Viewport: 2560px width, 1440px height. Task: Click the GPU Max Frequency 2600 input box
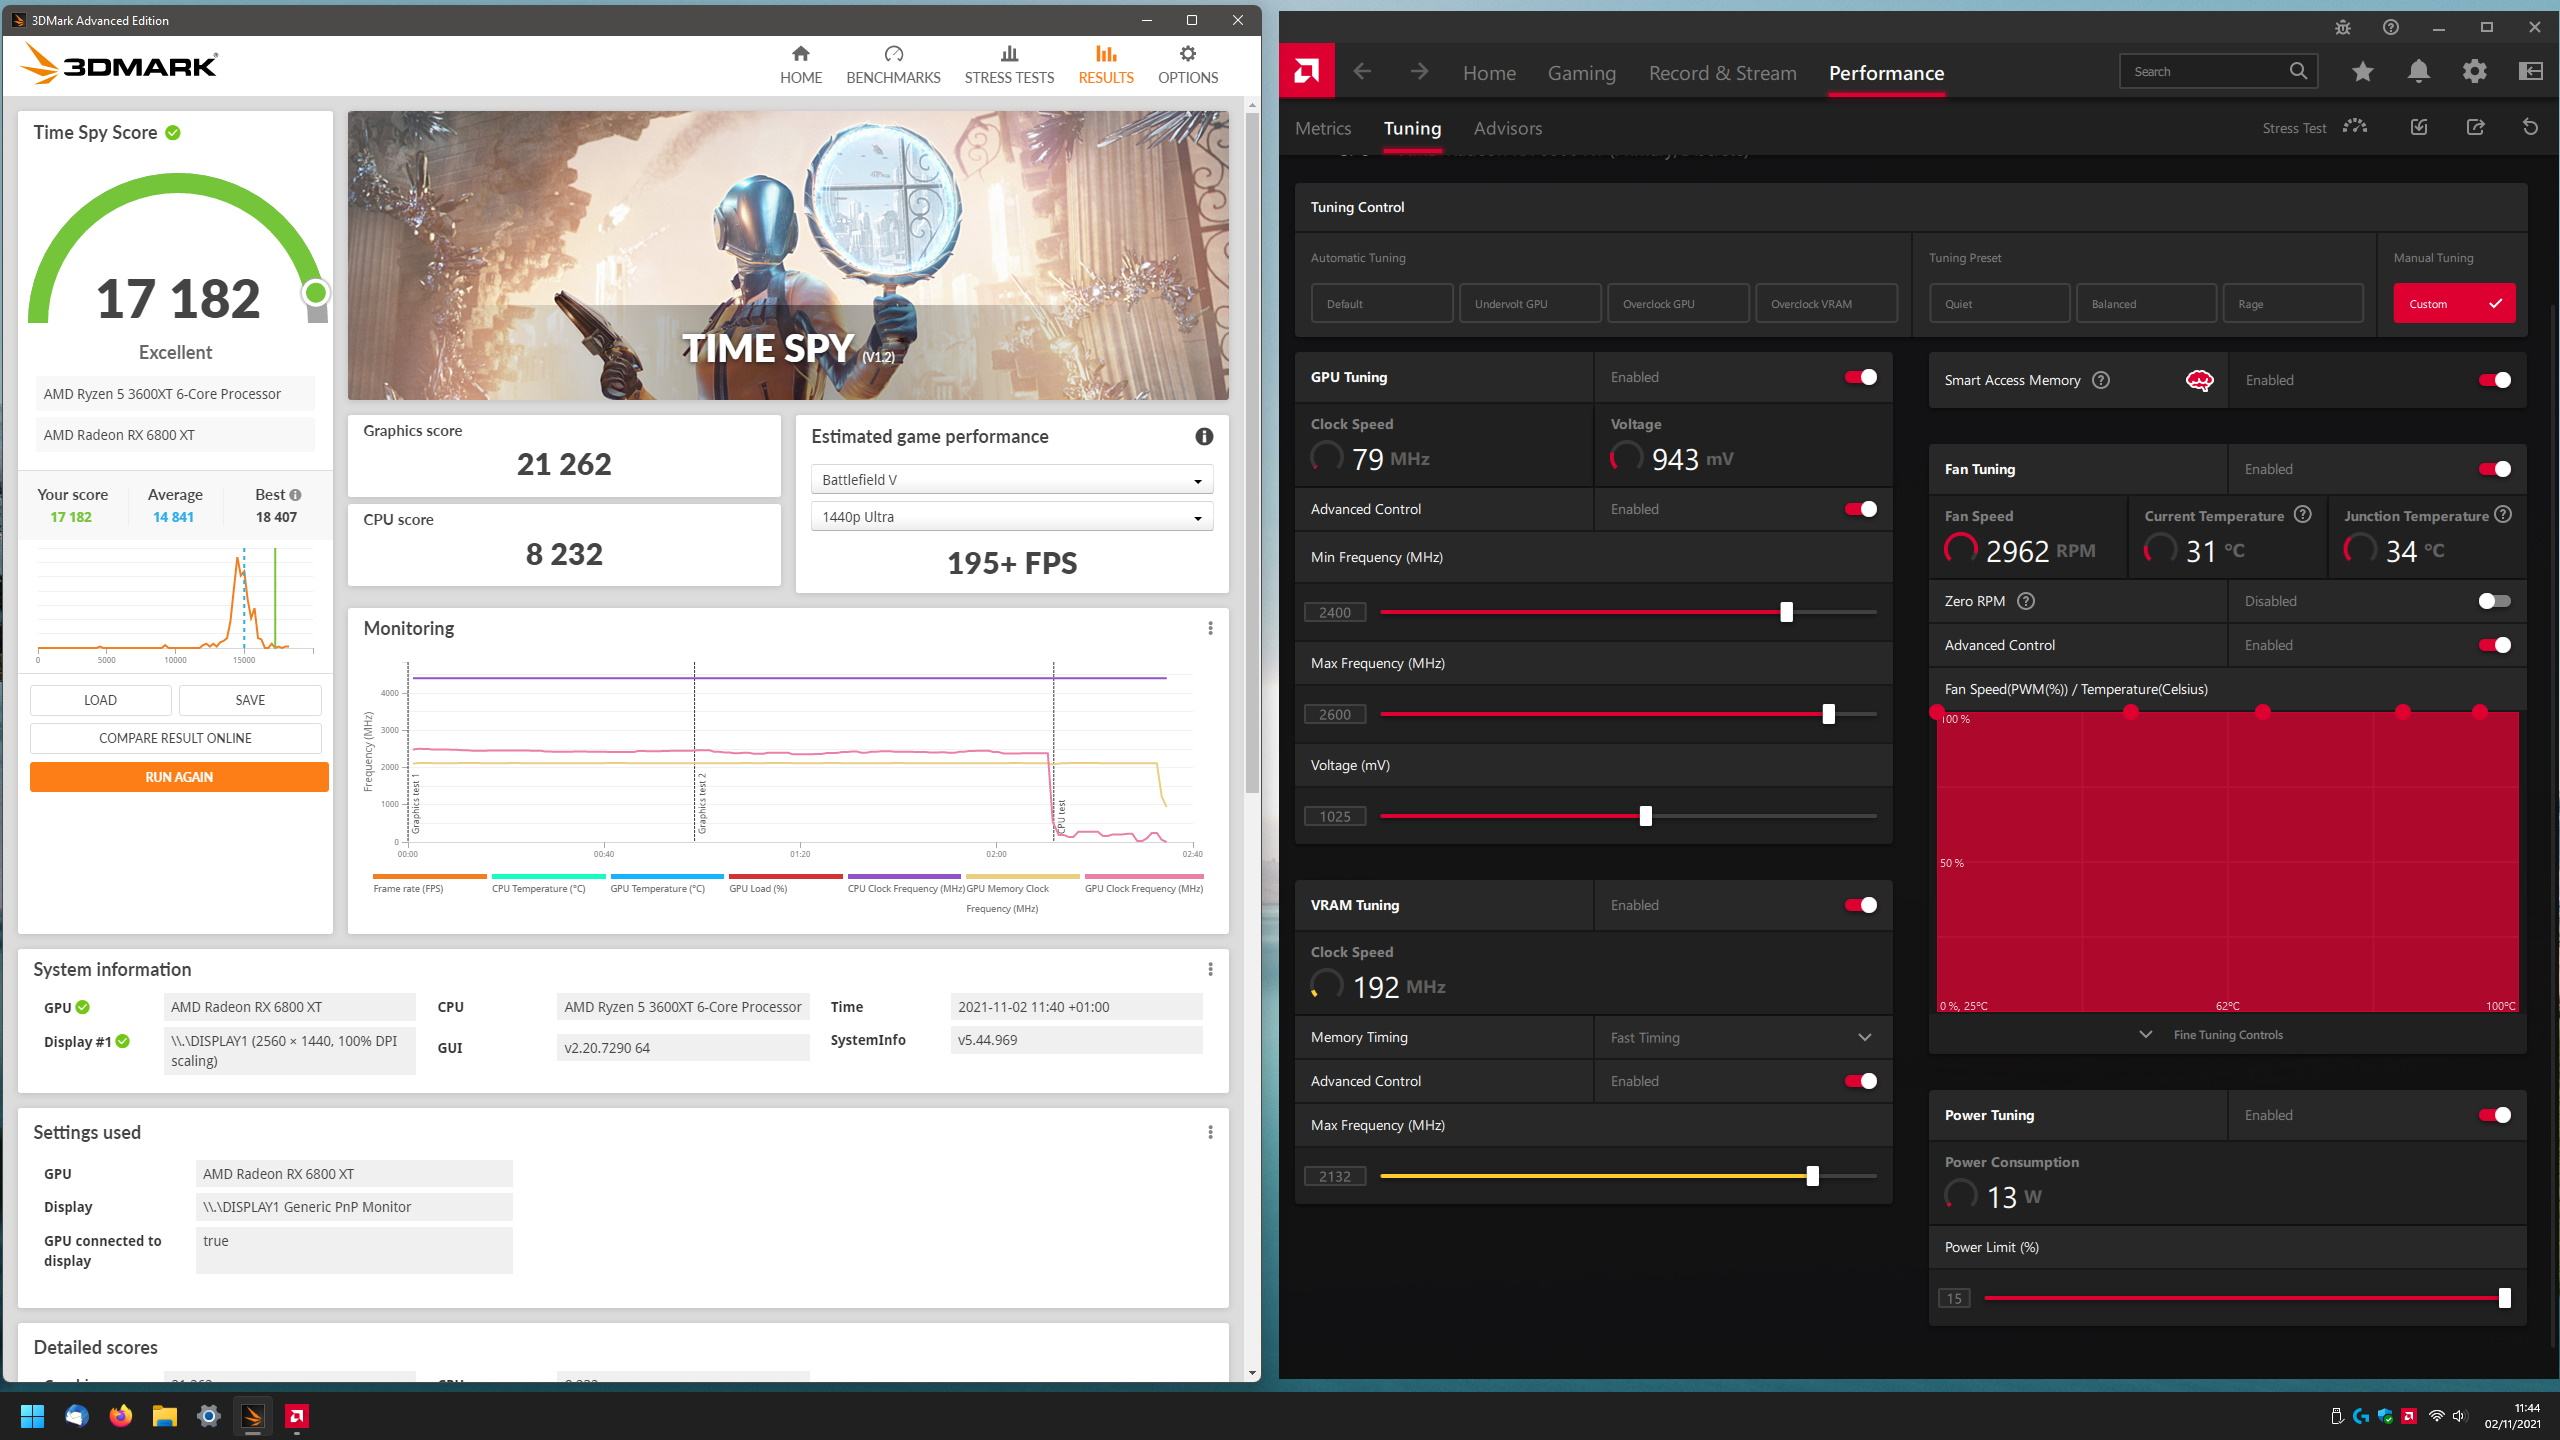(x=1335, y=714)
